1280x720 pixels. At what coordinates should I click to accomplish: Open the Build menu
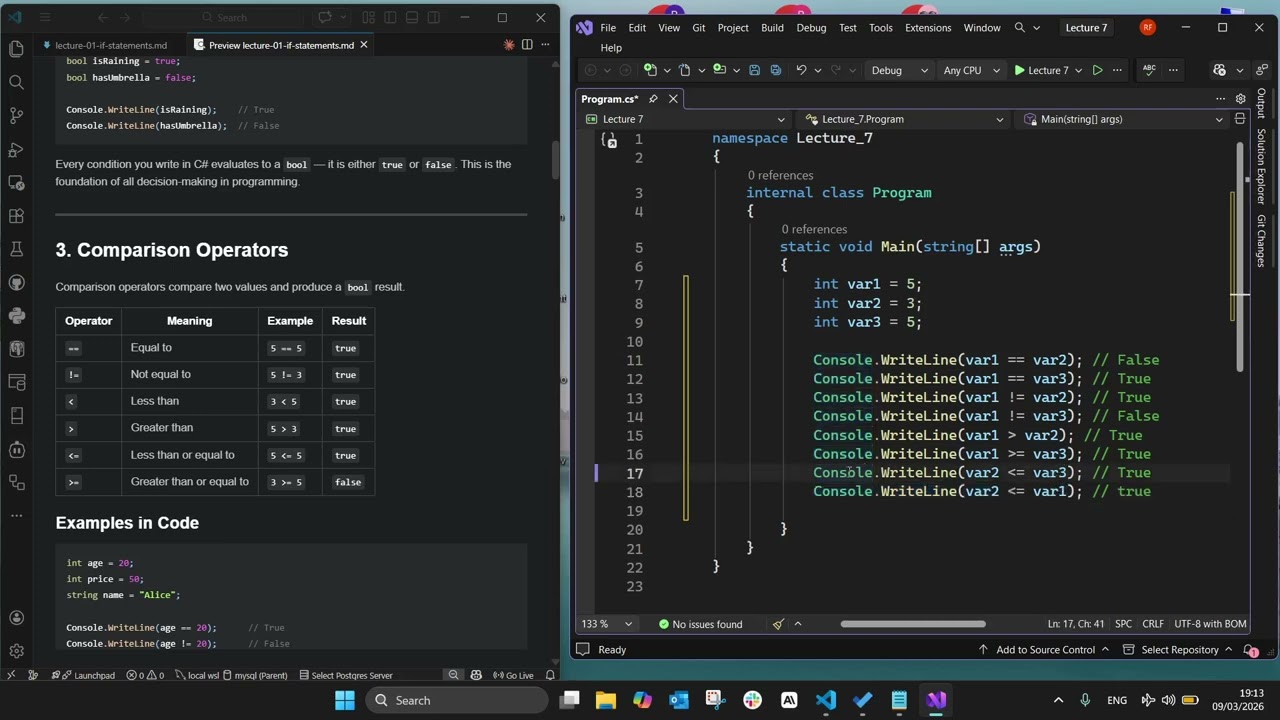(772, 28)
